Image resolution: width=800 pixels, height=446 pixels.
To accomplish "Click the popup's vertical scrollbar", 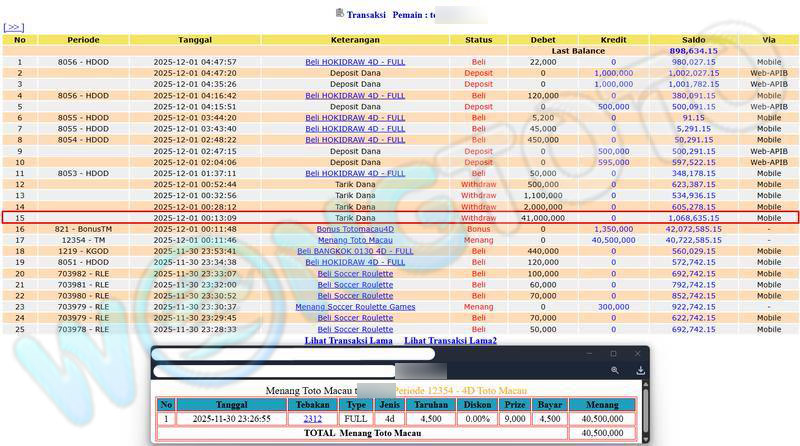I will point(644,410).
